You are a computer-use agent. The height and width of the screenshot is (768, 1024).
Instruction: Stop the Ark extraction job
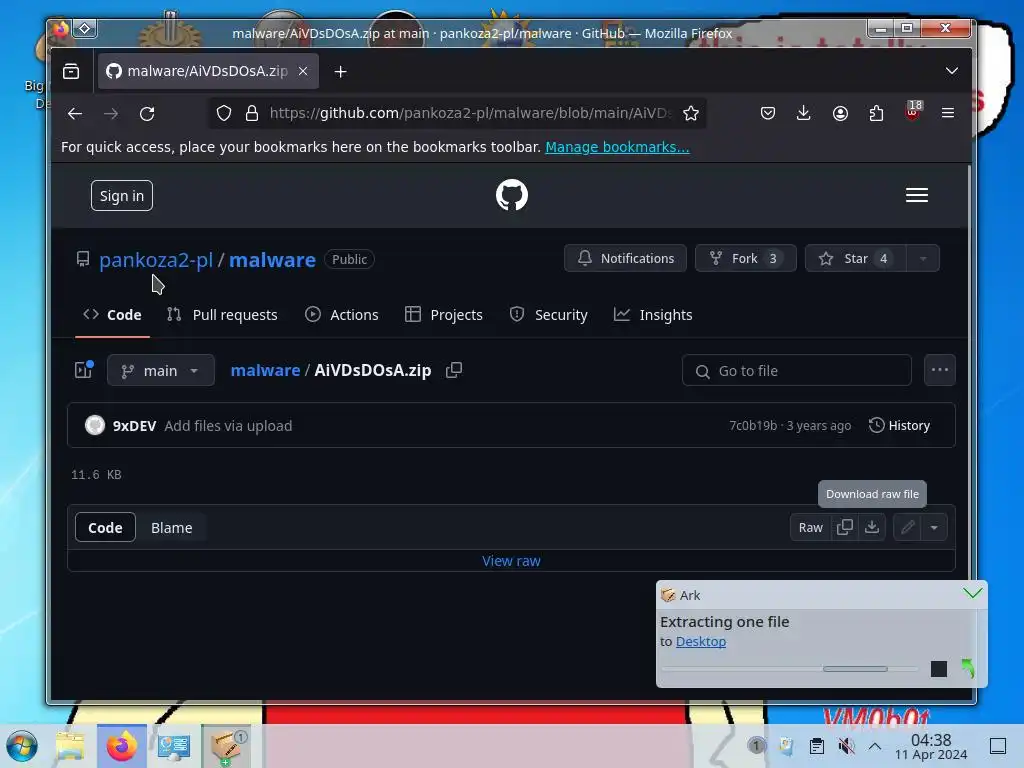[x=938, y=669]
